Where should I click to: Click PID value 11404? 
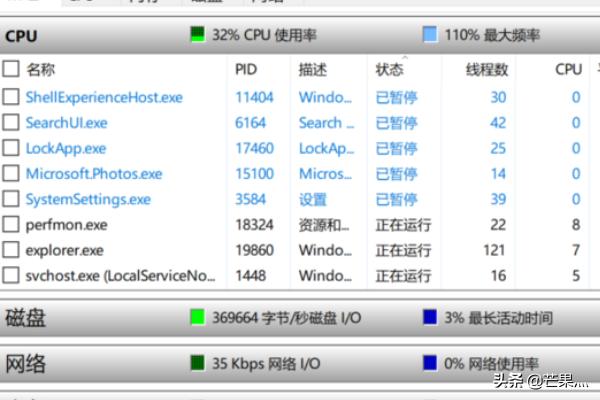254,97
